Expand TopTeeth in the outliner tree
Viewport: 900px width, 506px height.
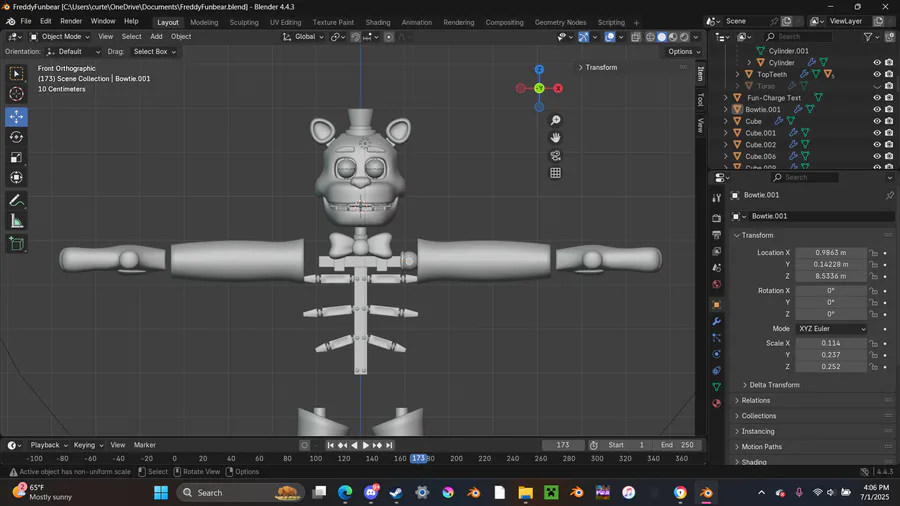pos(737,74)
